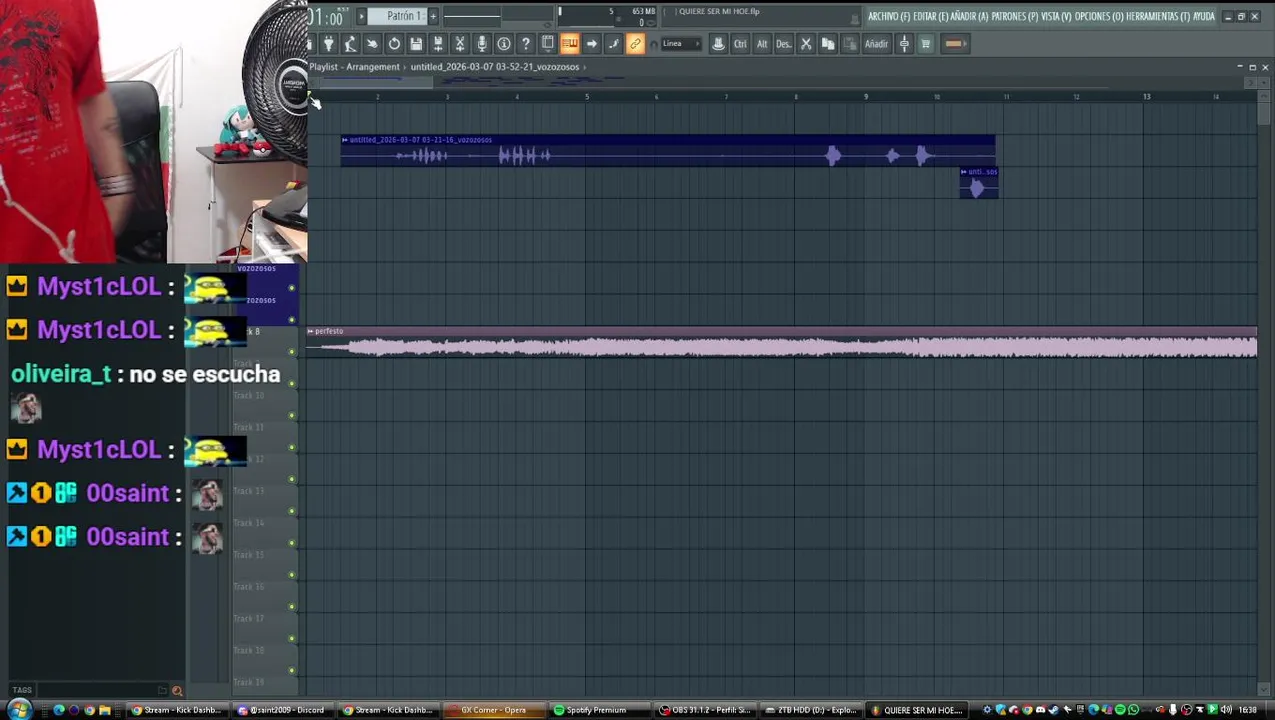This screenshot has width=1275, height=720.
Task: Open the HERRAMIENTAS (T) menu
Action: [x=1158, y=16]
